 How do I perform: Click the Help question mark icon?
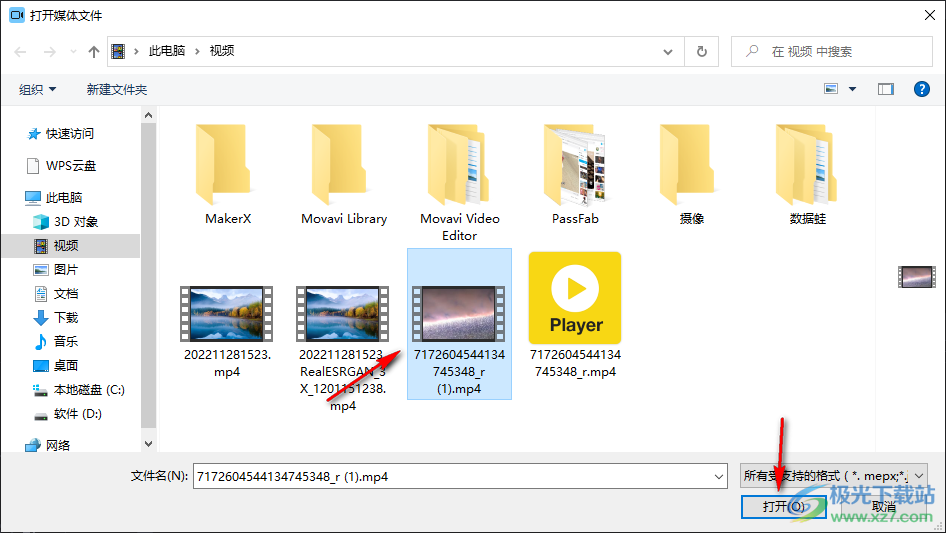[922, 89]
